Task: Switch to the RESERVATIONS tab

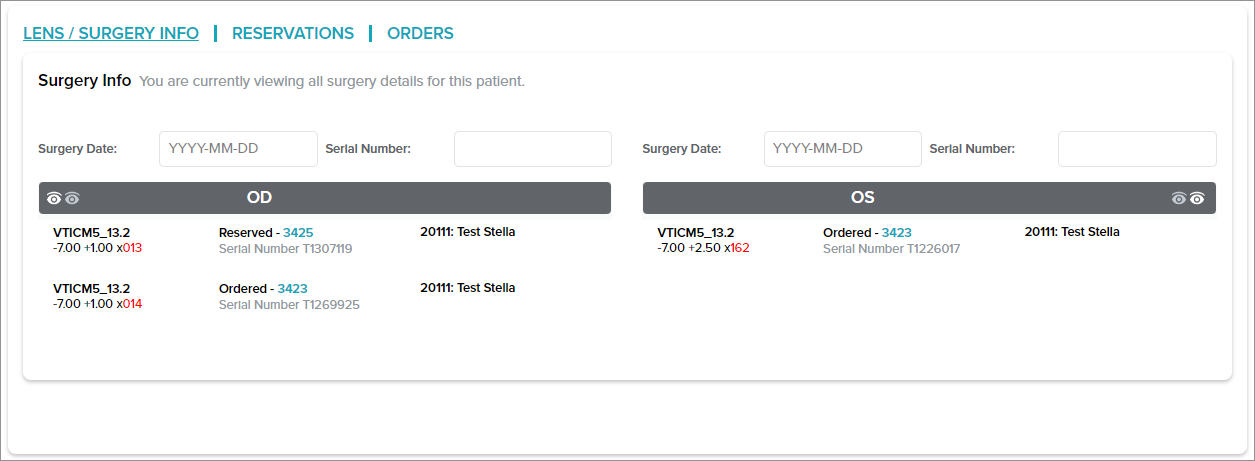Action: (x=293, y=33)
